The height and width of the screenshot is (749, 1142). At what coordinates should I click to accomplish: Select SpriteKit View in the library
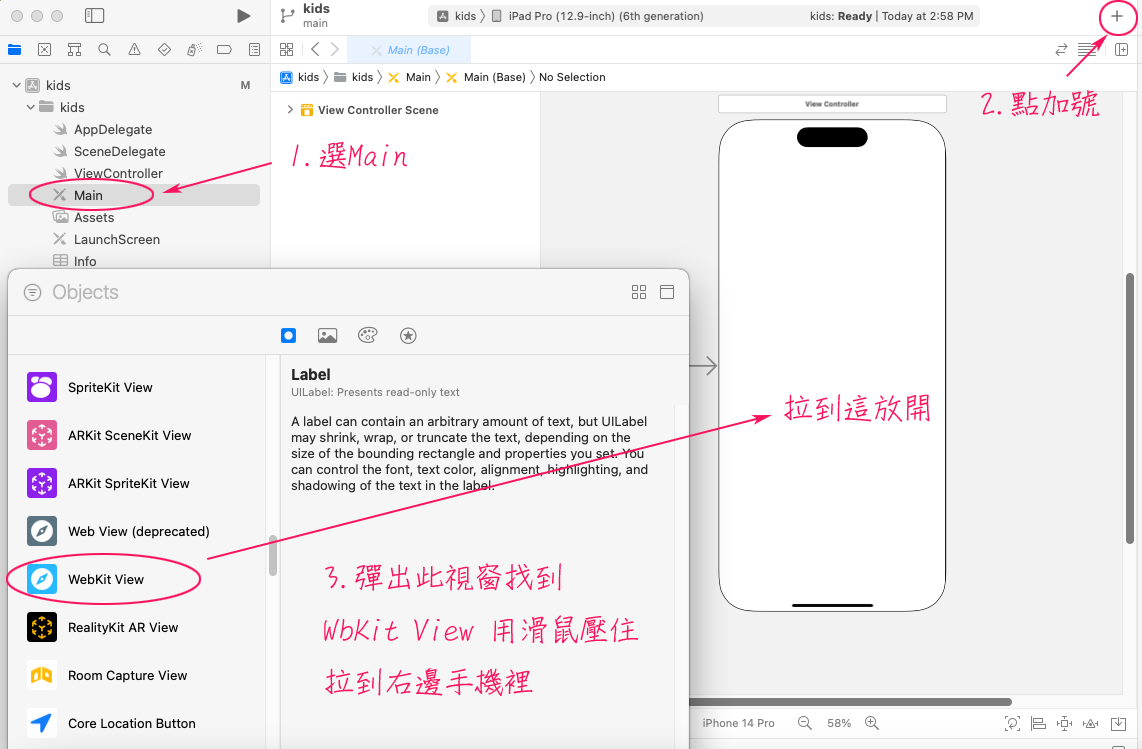[x=137, y=388]
